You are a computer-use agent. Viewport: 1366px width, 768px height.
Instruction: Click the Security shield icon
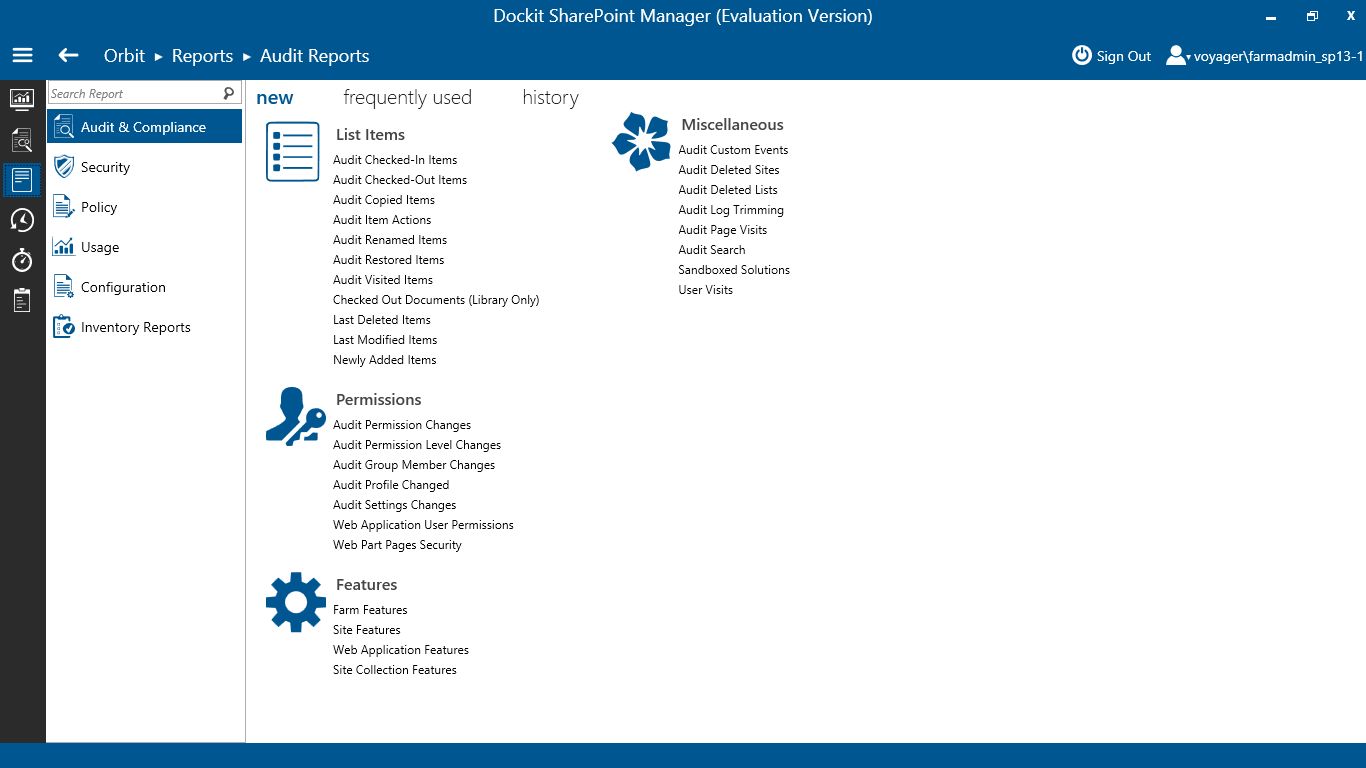pos(64,167)
